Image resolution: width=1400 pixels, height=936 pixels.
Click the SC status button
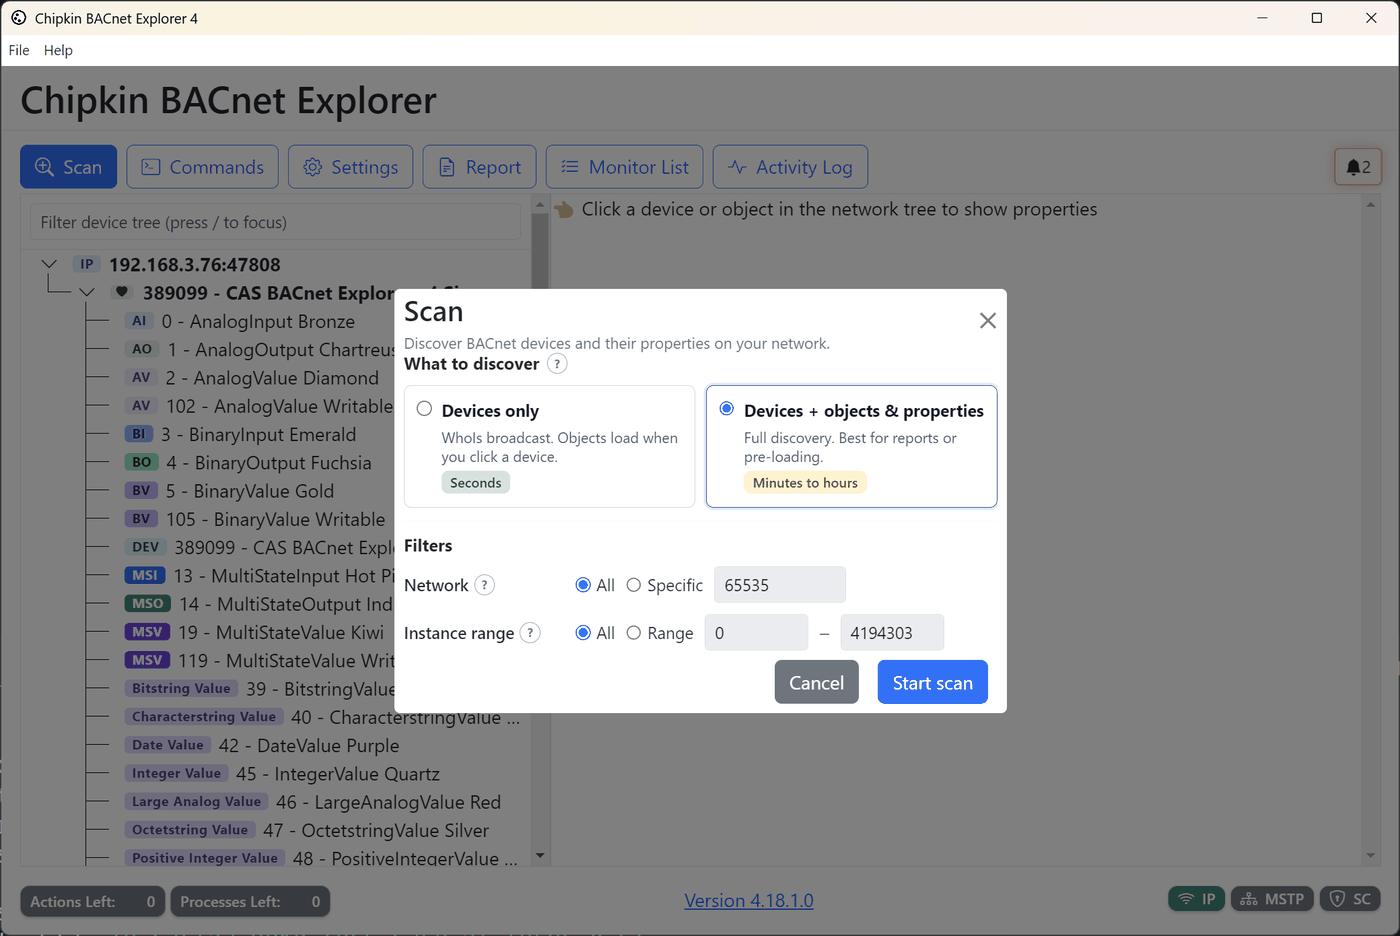[x=1350, y=899]
